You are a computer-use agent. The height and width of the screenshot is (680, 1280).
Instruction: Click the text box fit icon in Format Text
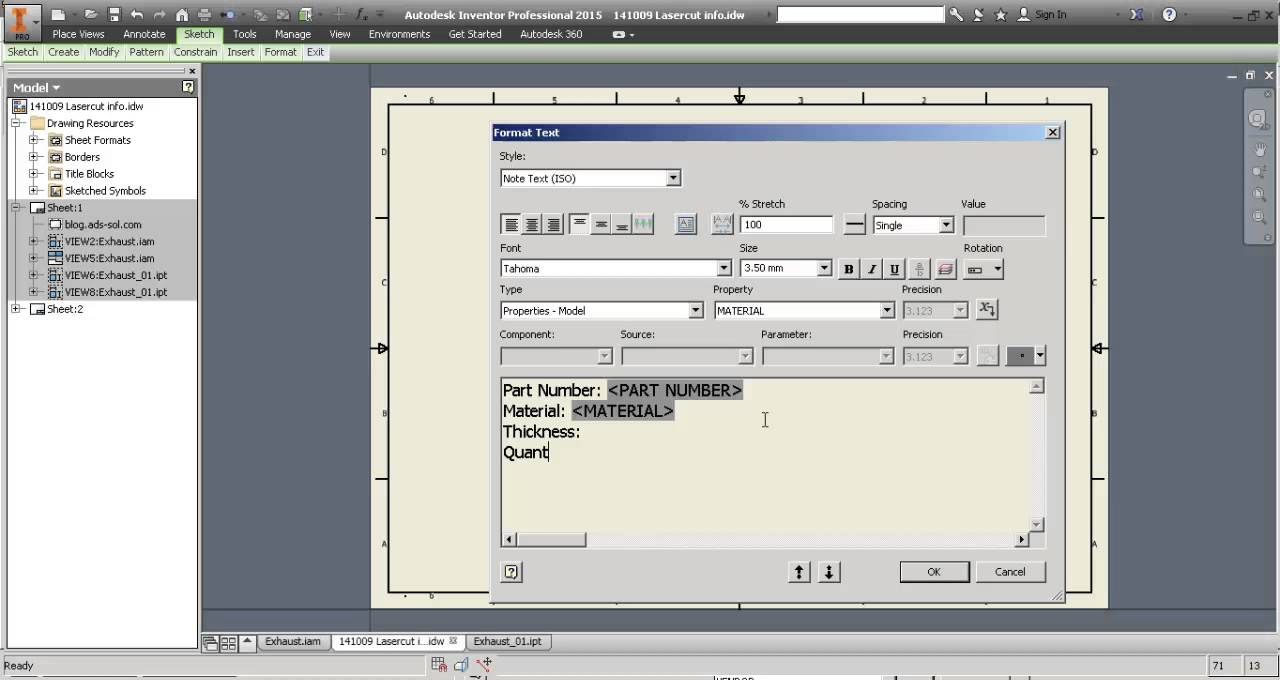686,225
